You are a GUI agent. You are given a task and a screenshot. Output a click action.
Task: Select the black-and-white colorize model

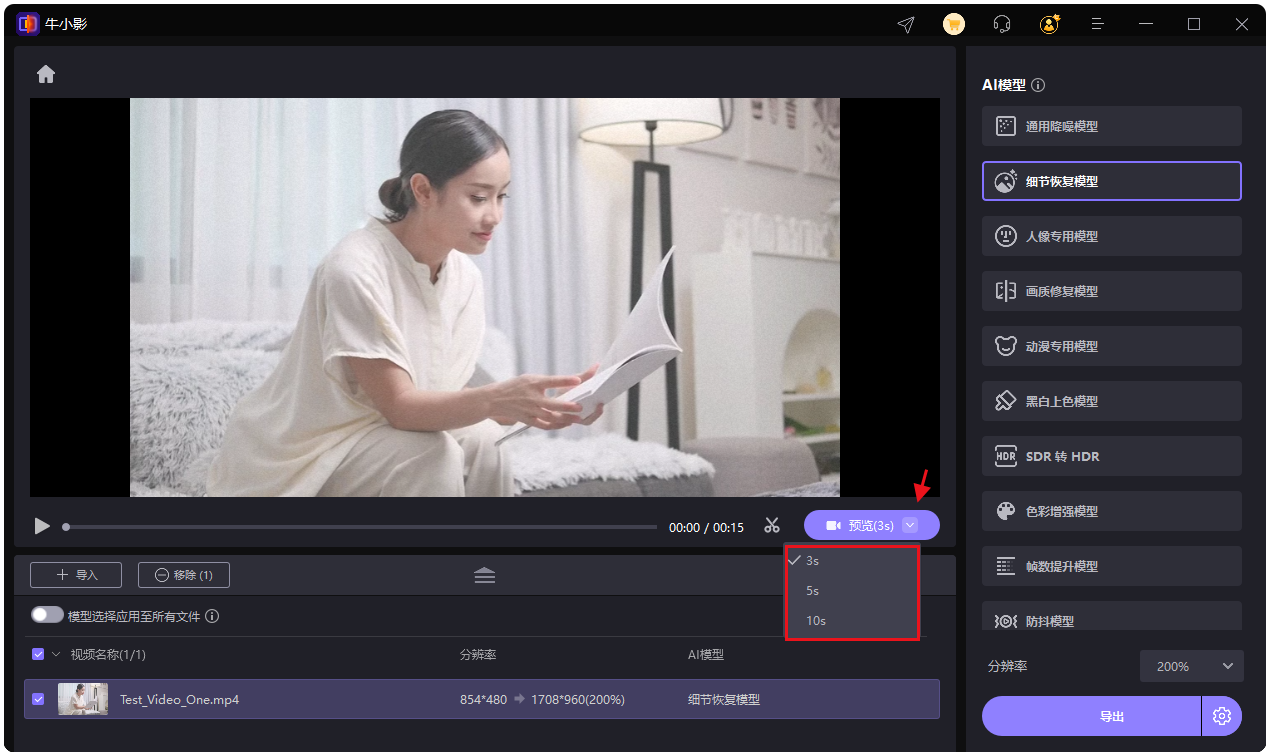coord(1112,401)
